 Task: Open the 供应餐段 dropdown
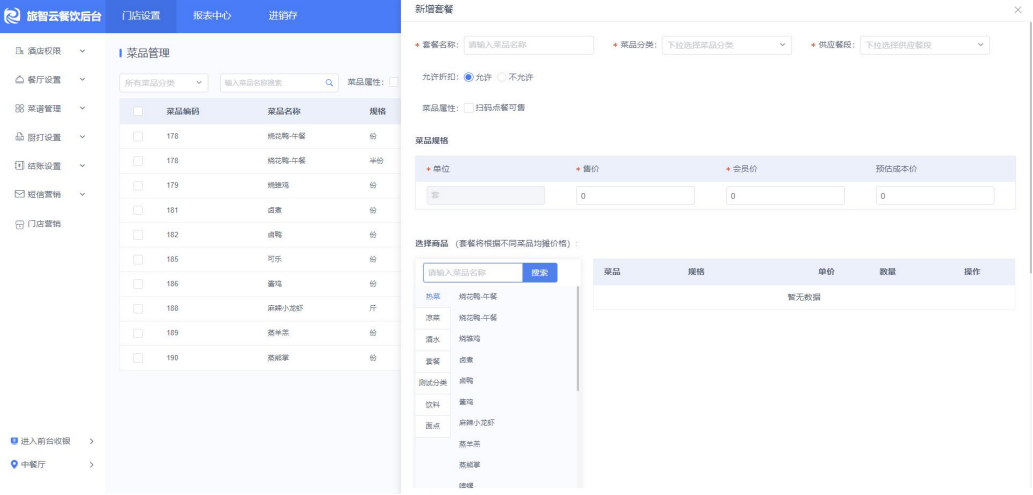click(x=924, y=45)
